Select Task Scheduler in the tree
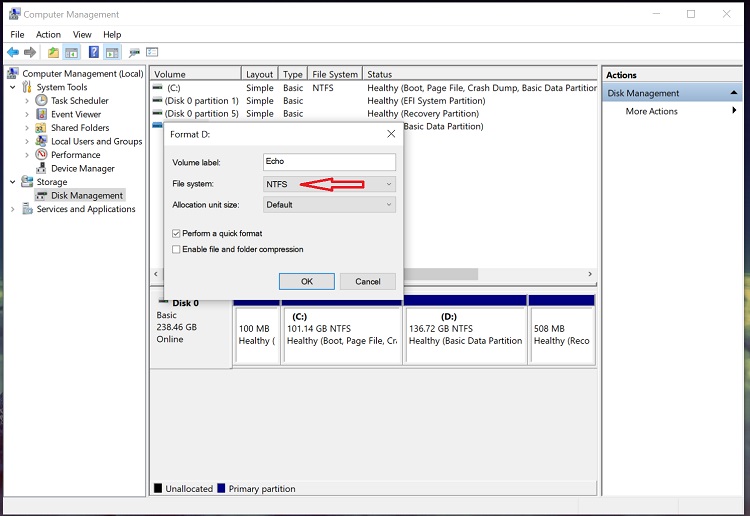Screen dimensions: 750x516 point(79,100)
